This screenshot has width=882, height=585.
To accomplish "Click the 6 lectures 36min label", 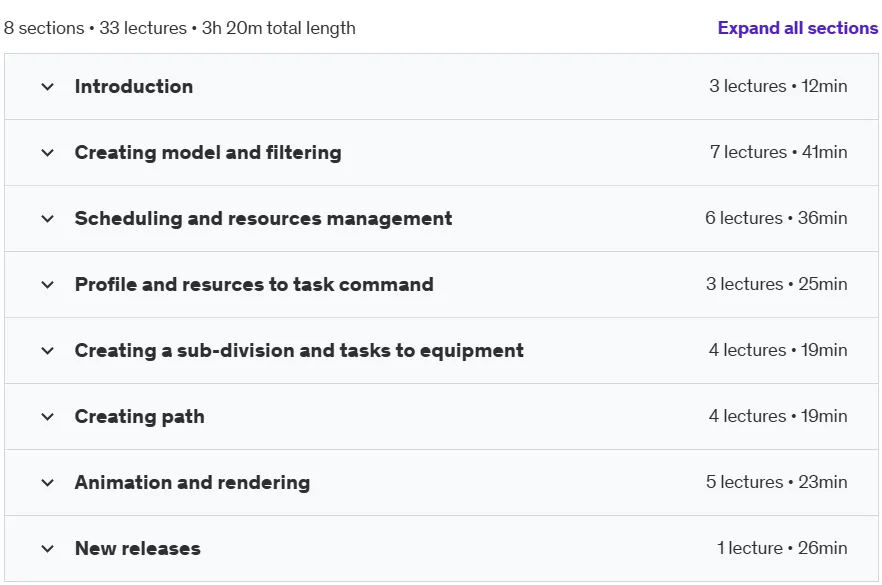I will tap(776, 218).
